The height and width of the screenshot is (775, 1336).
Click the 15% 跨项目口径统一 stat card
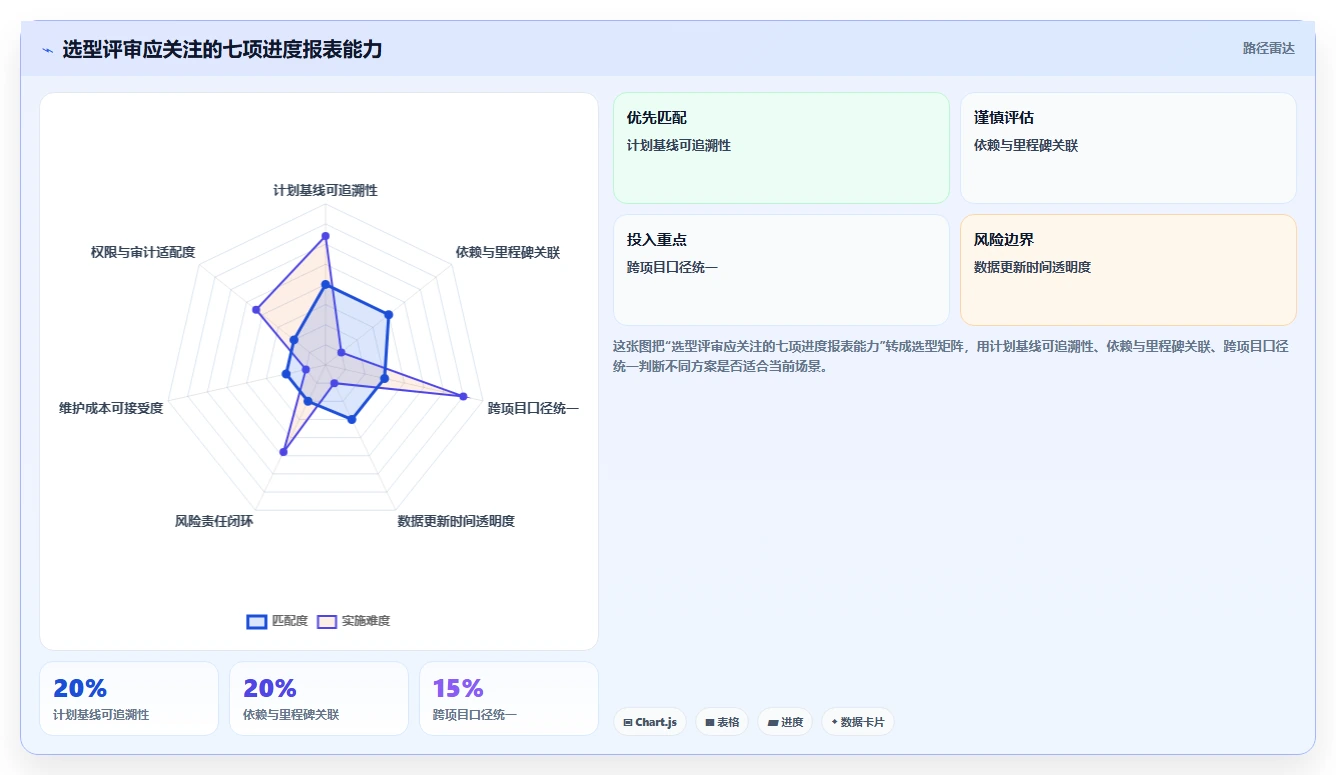coord(509,698)
